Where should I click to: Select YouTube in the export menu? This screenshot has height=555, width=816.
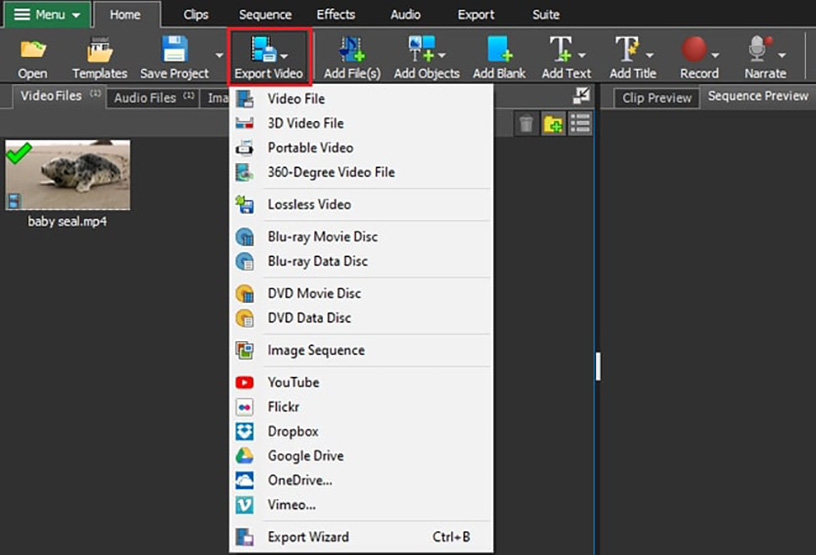(x=293, y=382)
